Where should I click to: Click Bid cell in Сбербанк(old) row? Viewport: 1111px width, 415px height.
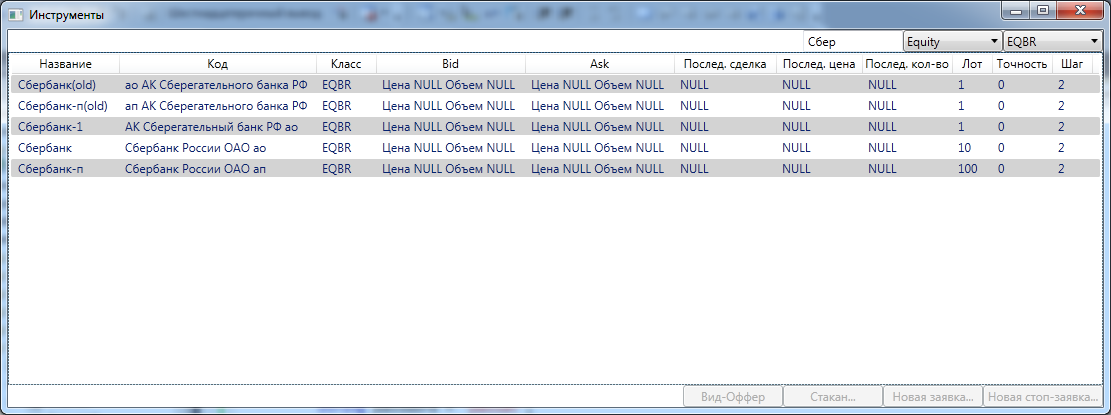[449, 85]
